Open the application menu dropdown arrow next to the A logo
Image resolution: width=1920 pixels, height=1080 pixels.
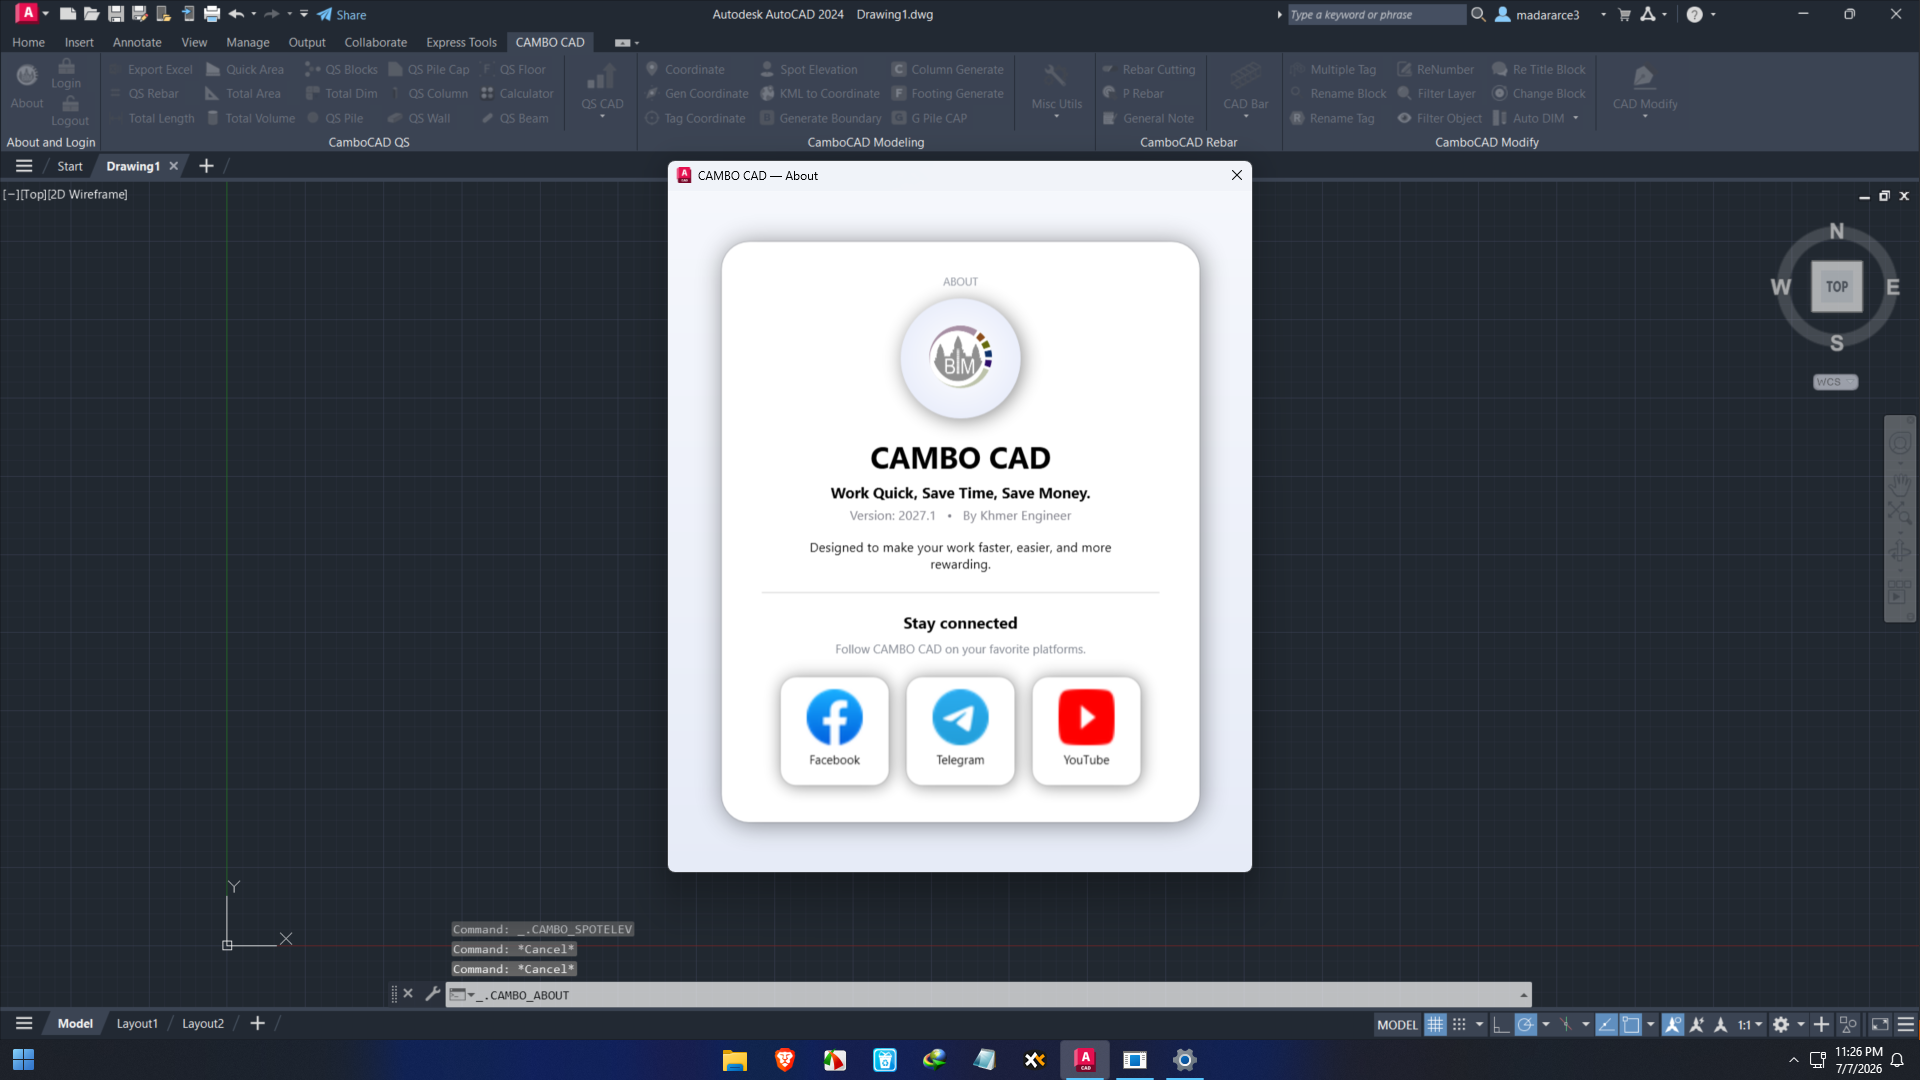click(45, 14)
